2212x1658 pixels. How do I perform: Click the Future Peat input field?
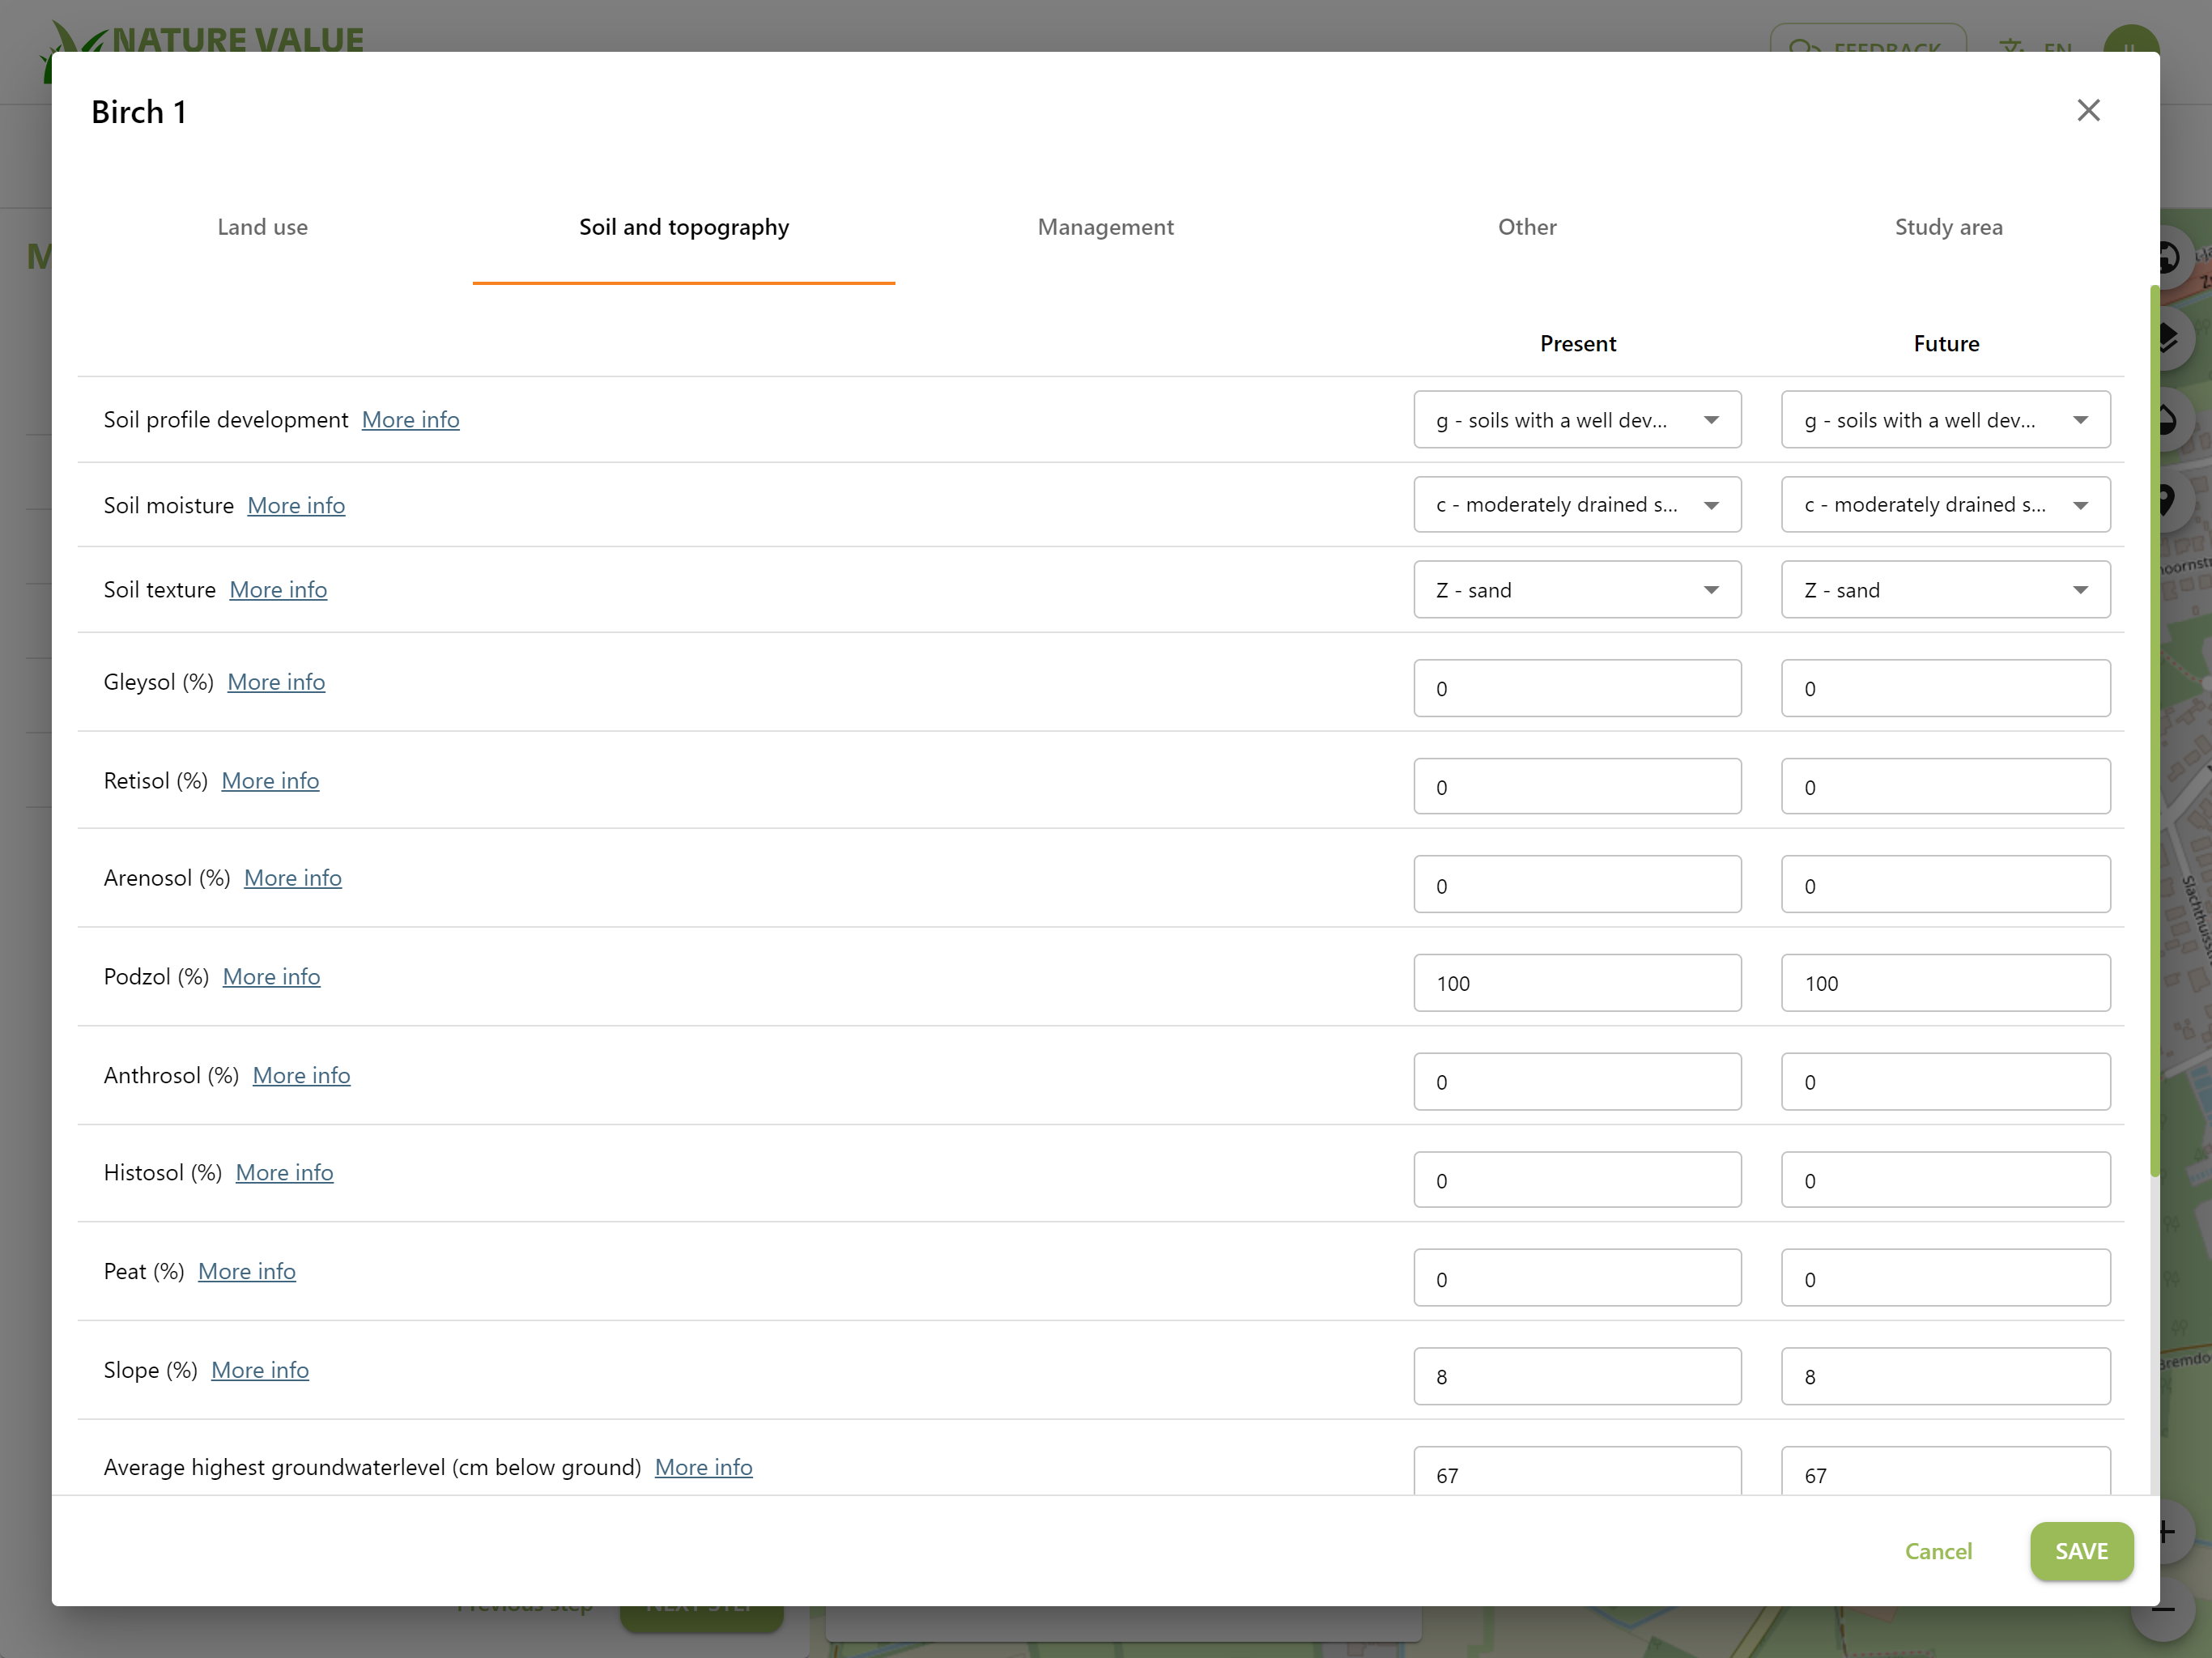click(1945, 1278)
